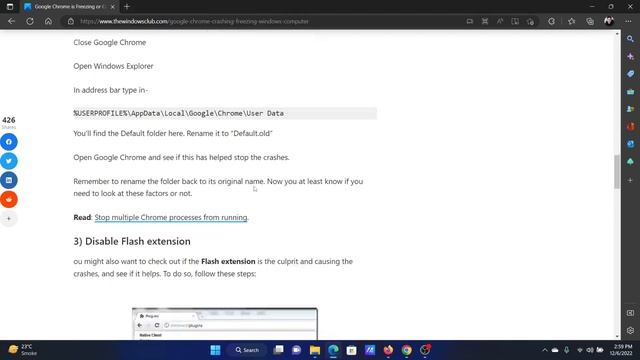Close the Google Chrome is Freezing tab
The height and width of the screenshot is (360, 640).
pos(113,7)
